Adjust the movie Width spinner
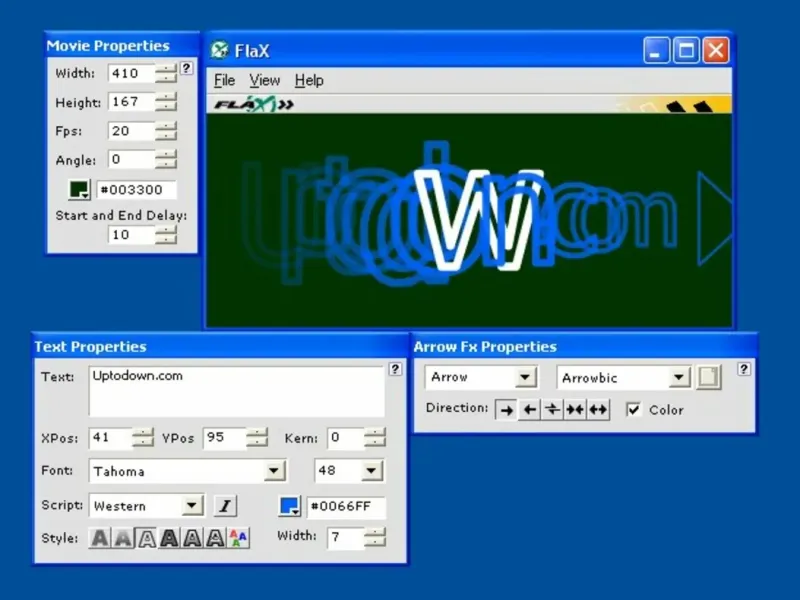The height and width of the screenshot is (600, 800). pos(166,73)
